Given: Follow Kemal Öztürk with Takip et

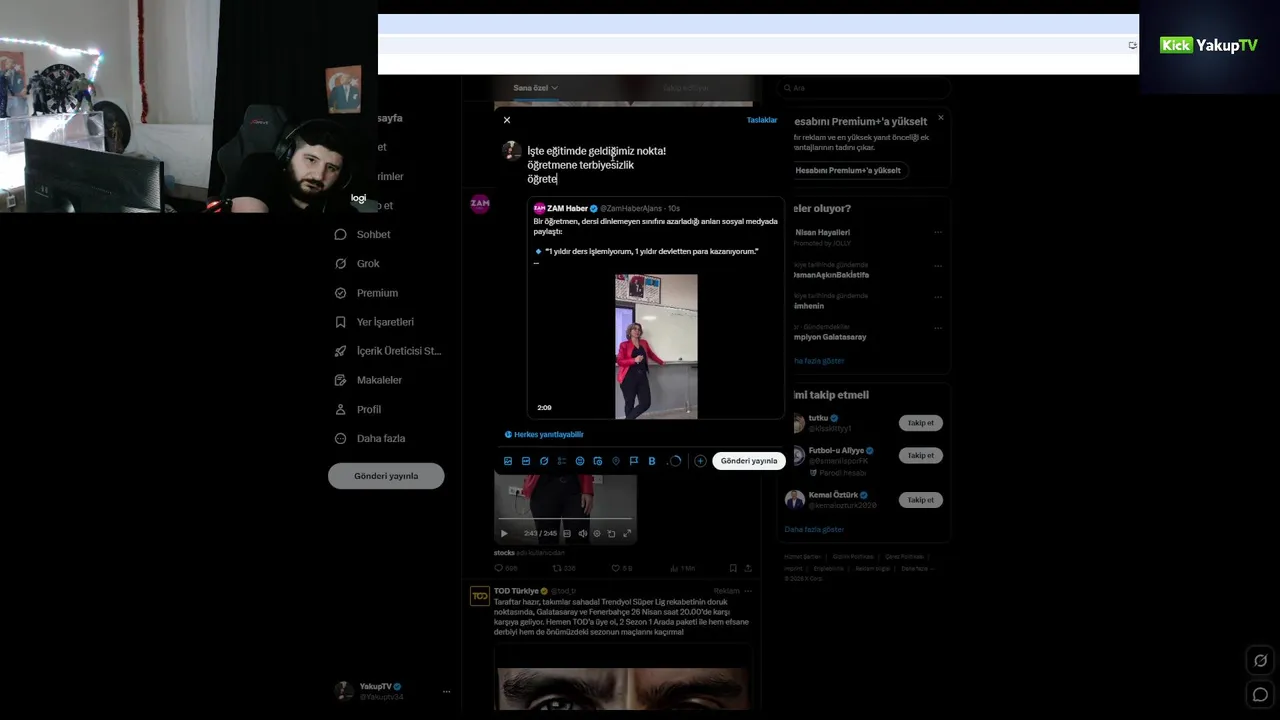Looking at the screenshot, I should 920,500.
